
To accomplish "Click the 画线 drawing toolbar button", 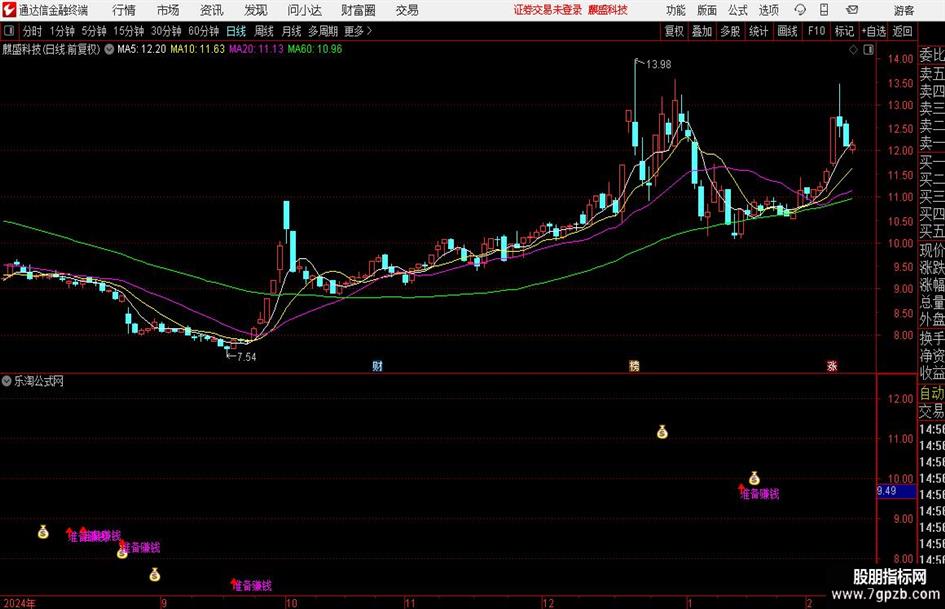I will pos(787,31).
